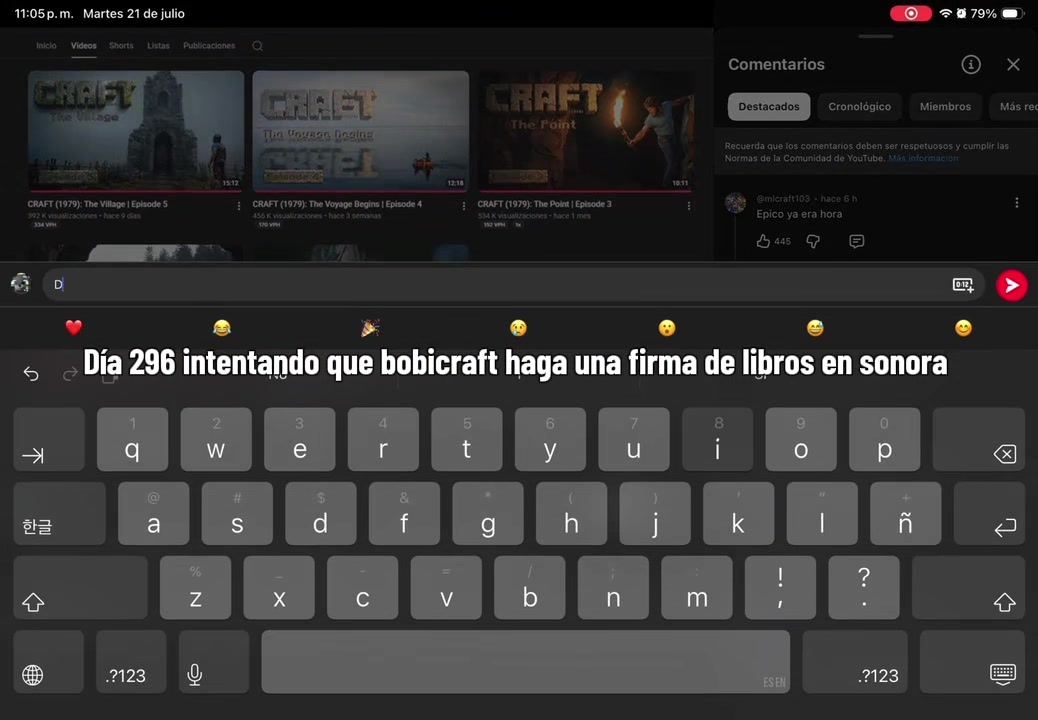Tap the battery indicator in status bar

click(1013, 13)
